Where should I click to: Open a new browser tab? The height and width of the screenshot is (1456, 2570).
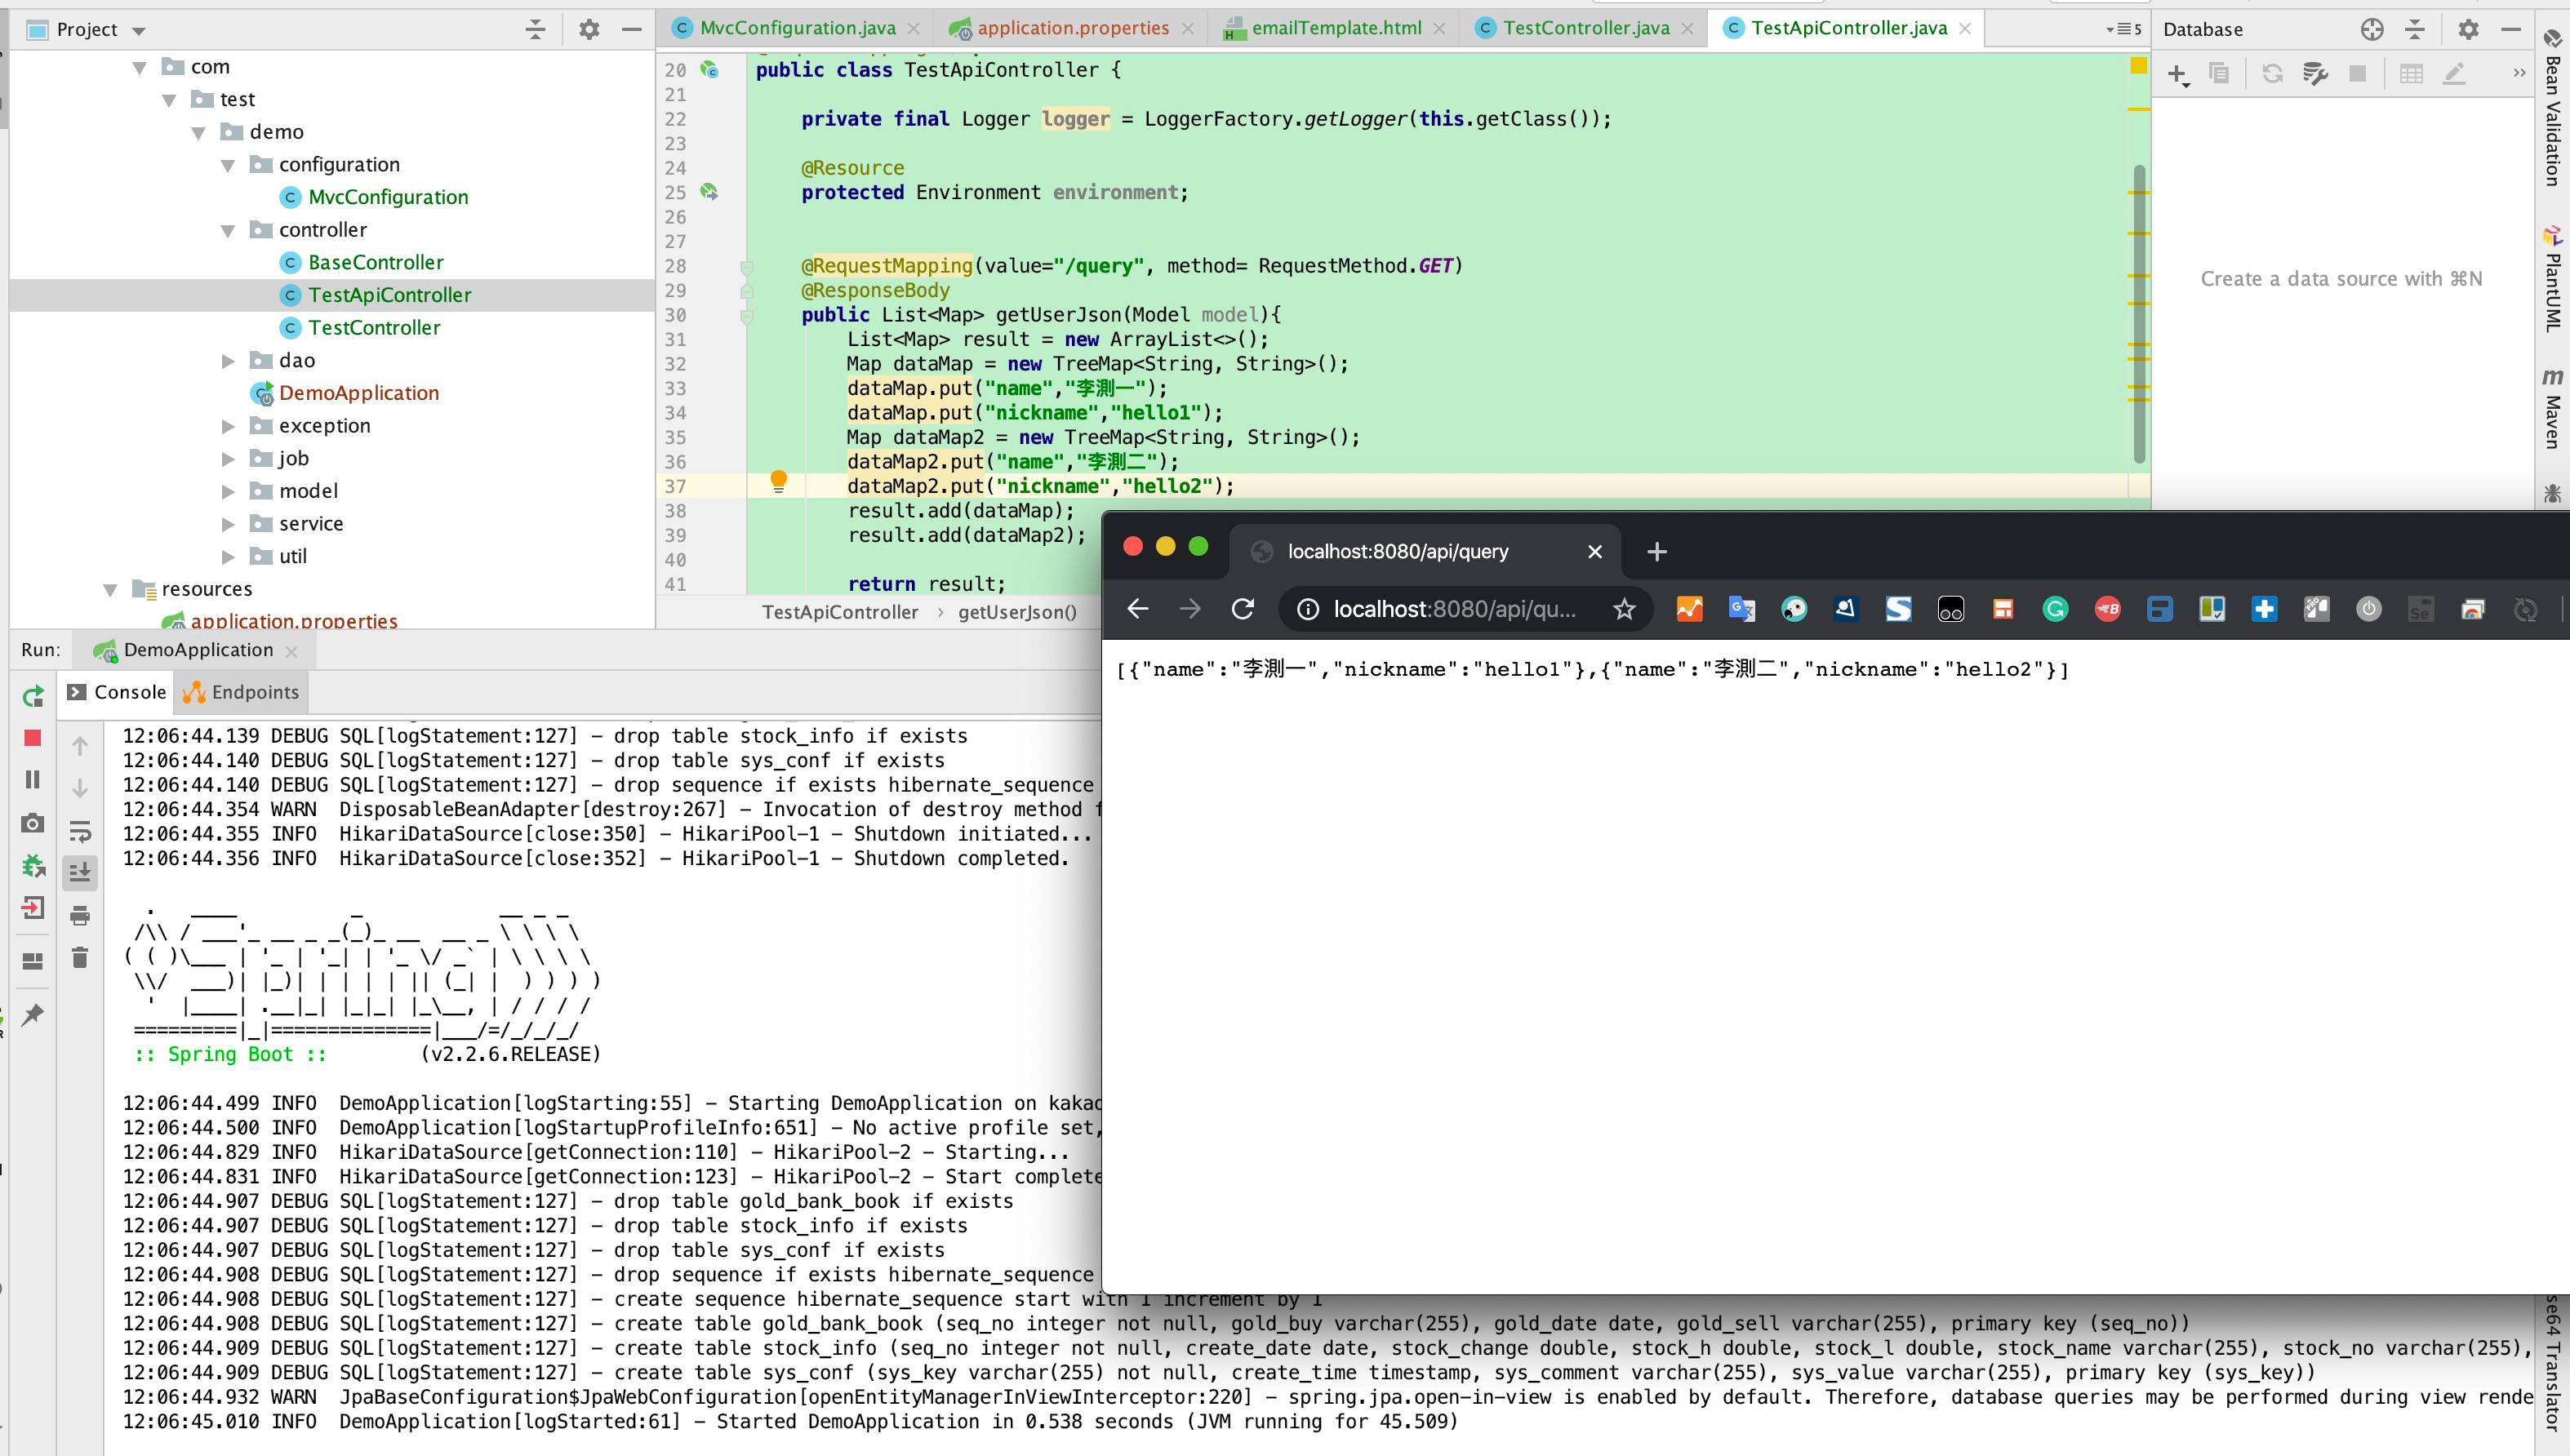(x=1656, y=552)
